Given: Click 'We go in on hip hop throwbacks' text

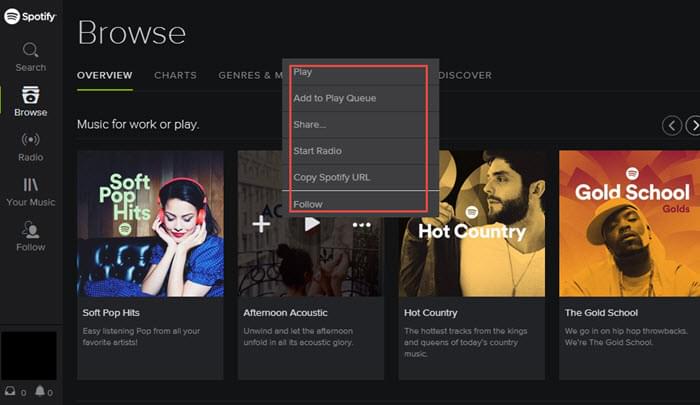Looking at the screenshot, I should point(626,337).
